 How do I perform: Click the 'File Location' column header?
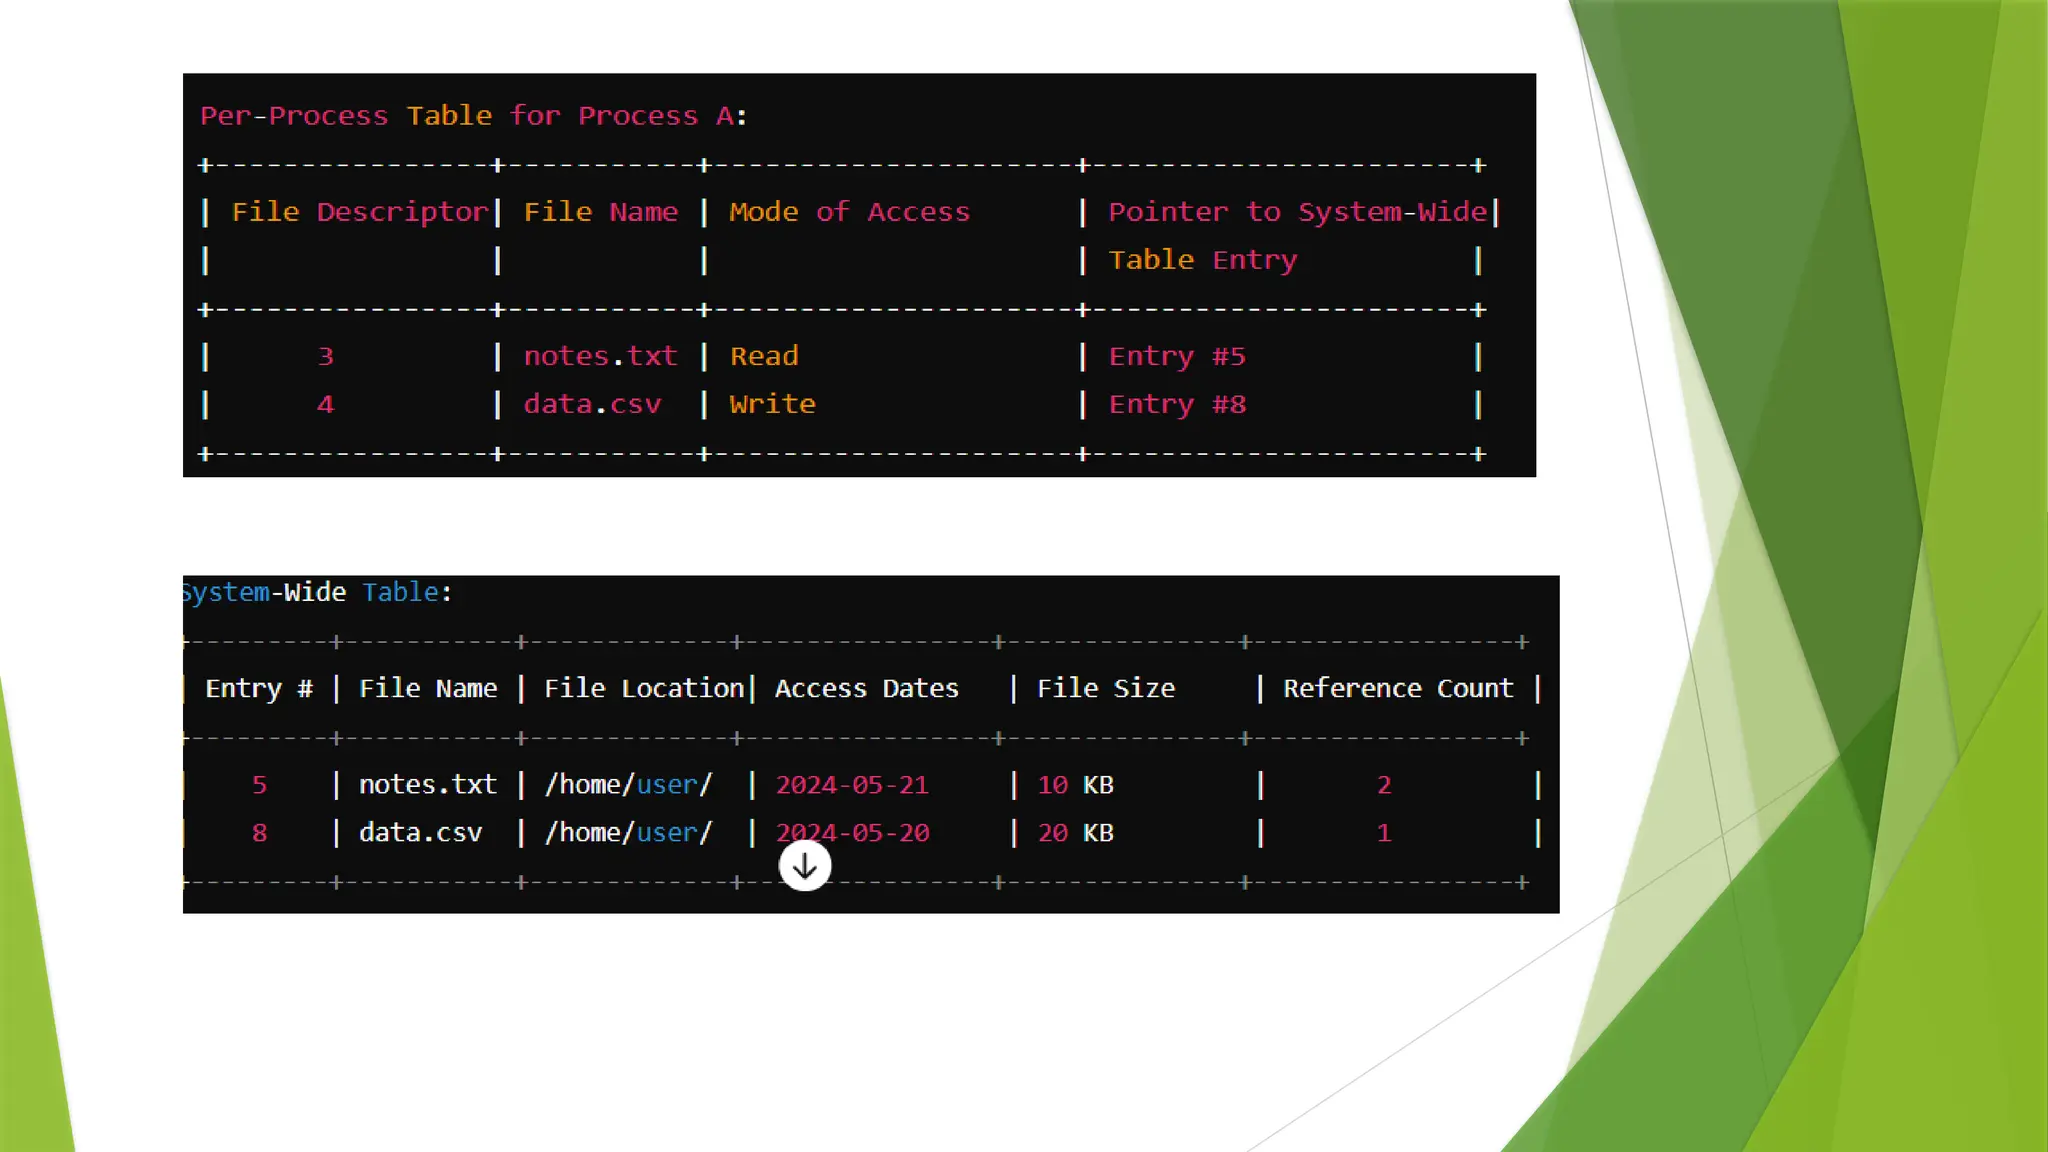pos(643,688)
